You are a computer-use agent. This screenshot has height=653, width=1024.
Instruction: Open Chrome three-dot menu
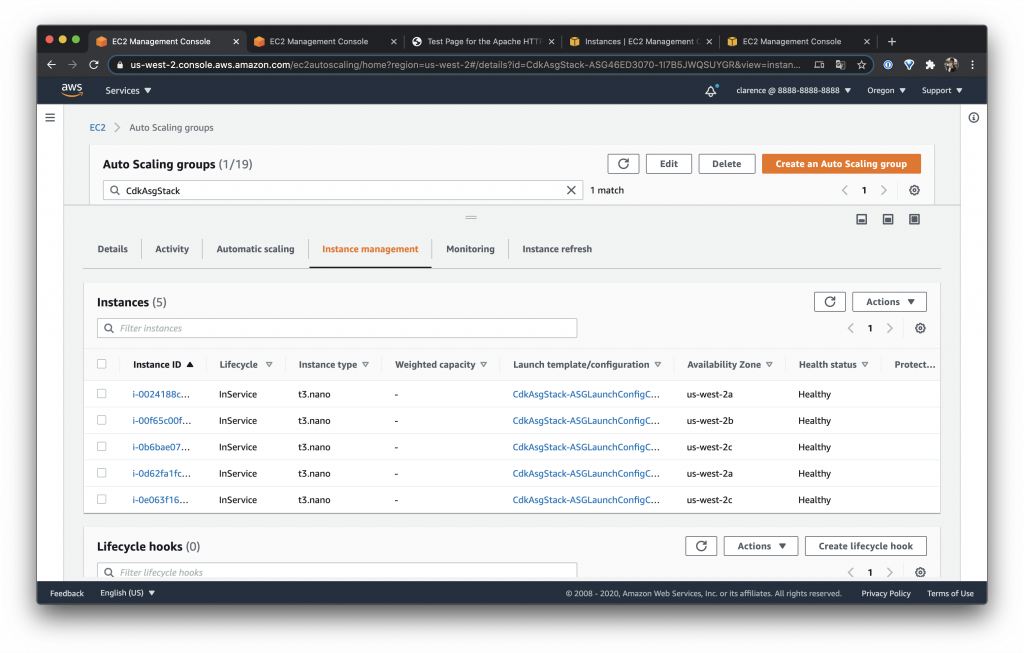pyautogui.click(x=972, y=65)
